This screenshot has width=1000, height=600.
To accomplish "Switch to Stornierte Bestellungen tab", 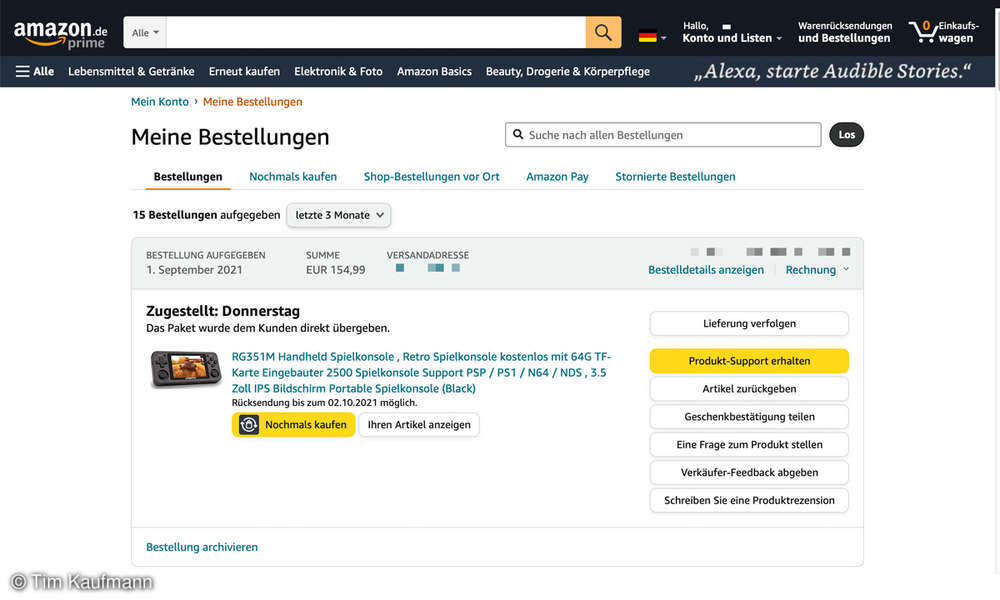I will 675,177.
